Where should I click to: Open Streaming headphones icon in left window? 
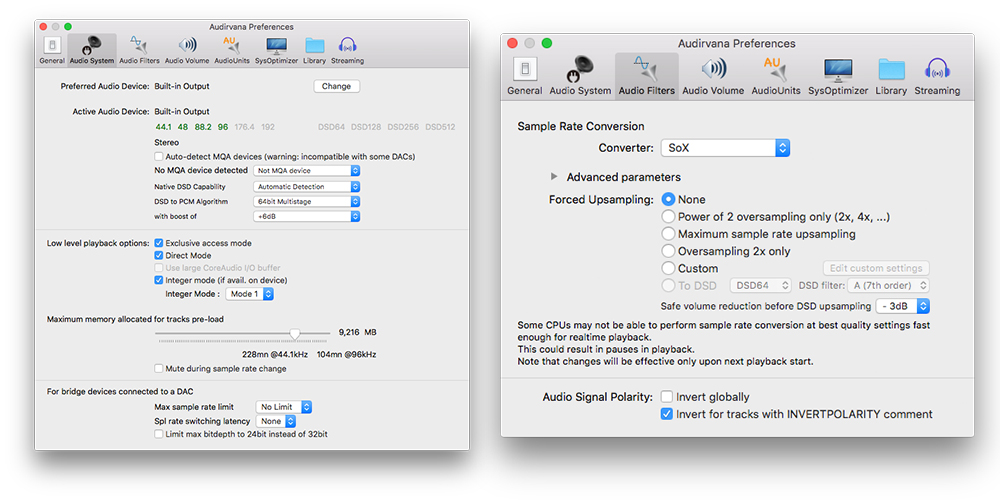pos(348,45)
